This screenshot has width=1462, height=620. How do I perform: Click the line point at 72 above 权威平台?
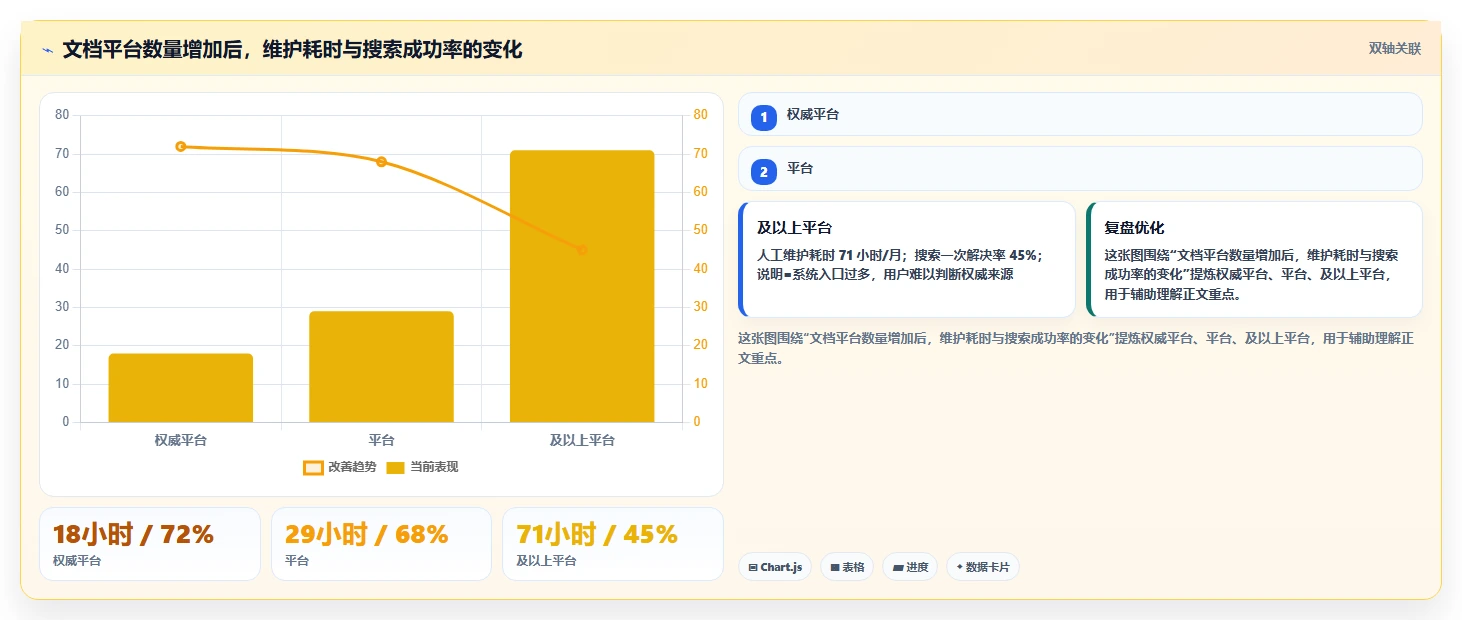(x=181, y=146)
